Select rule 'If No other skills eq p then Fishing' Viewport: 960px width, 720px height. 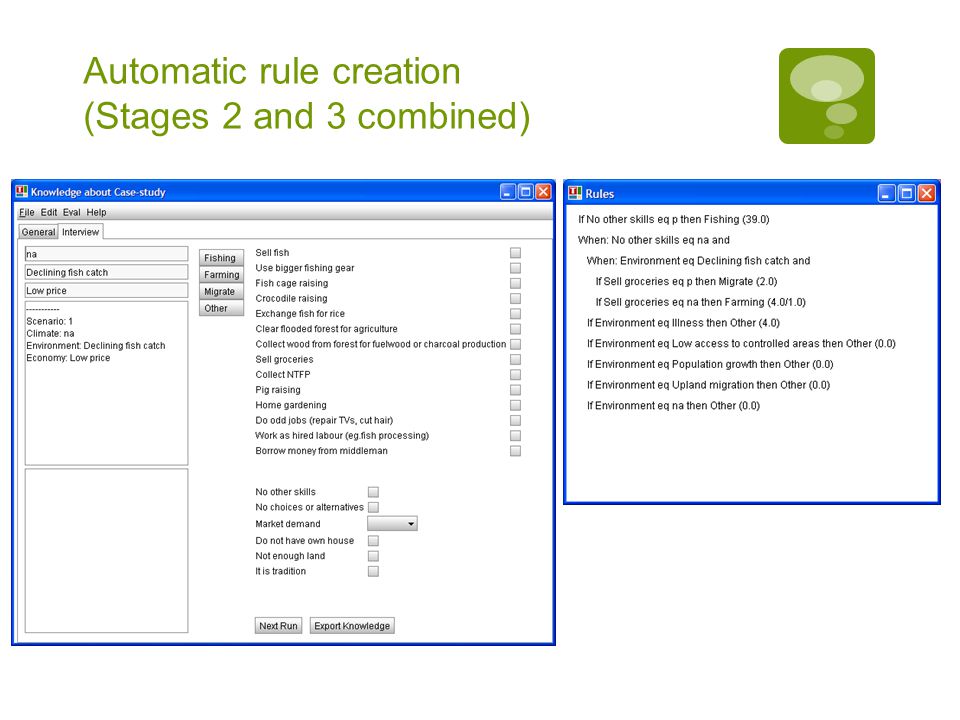673,219
